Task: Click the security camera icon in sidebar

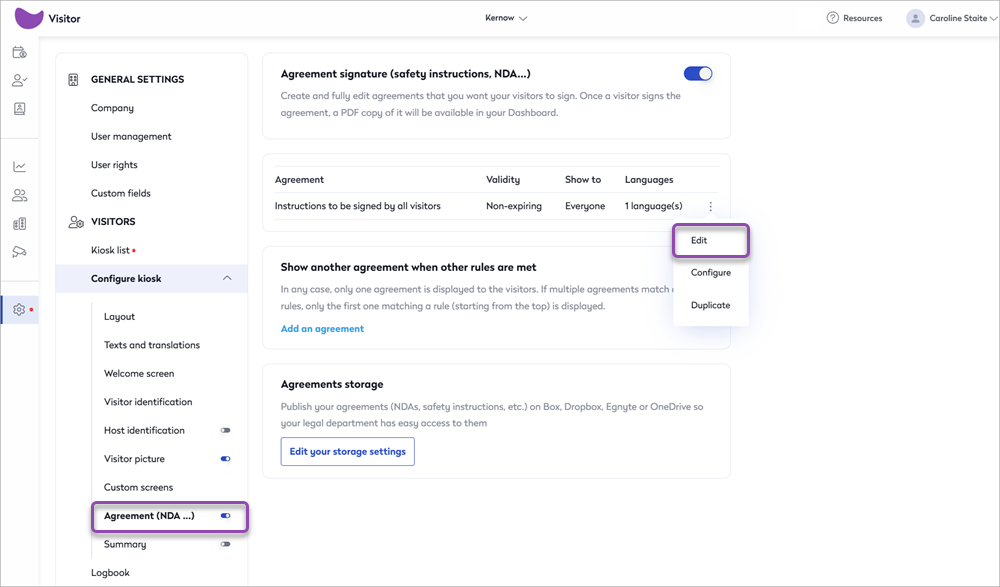Action: click(19, 252)
